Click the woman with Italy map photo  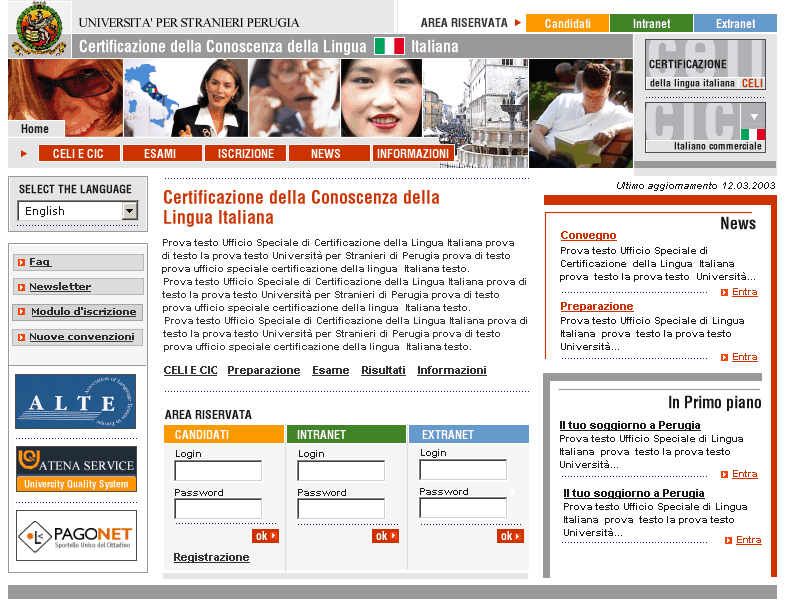pyautogui.click(x=186, y=98)
